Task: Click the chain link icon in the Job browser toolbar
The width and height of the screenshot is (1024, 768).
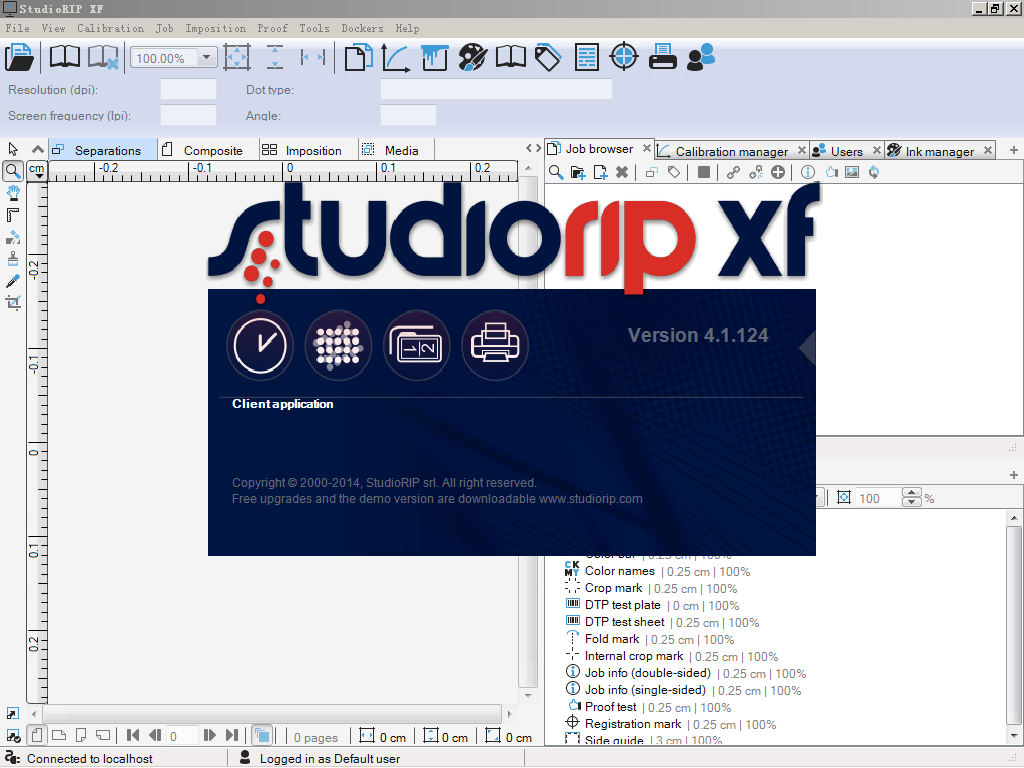Action: (733, 172)
